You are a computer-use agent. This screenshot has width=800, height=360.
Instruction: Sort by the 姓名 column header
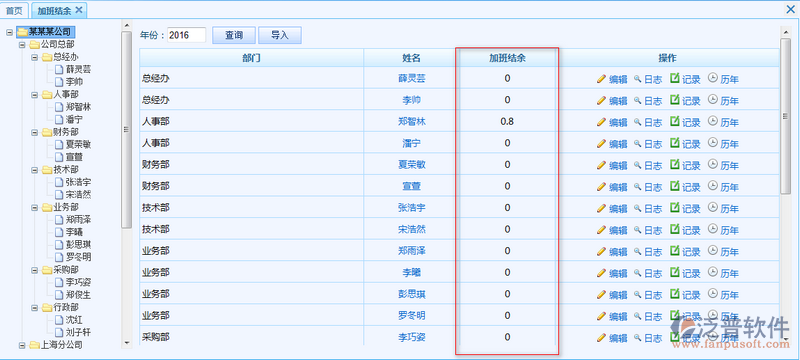pos(411,58)
